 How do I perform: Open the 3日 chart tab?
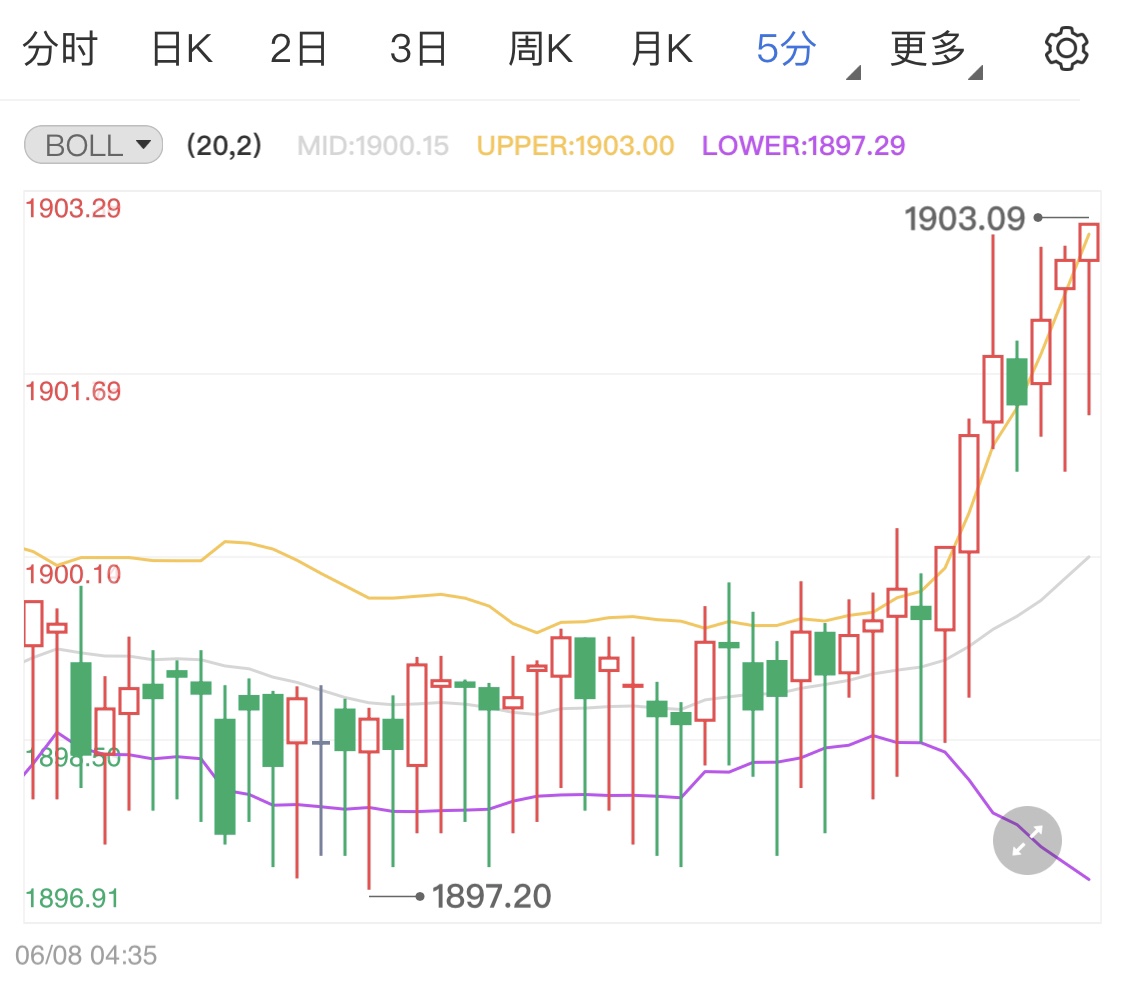point(418,49)
